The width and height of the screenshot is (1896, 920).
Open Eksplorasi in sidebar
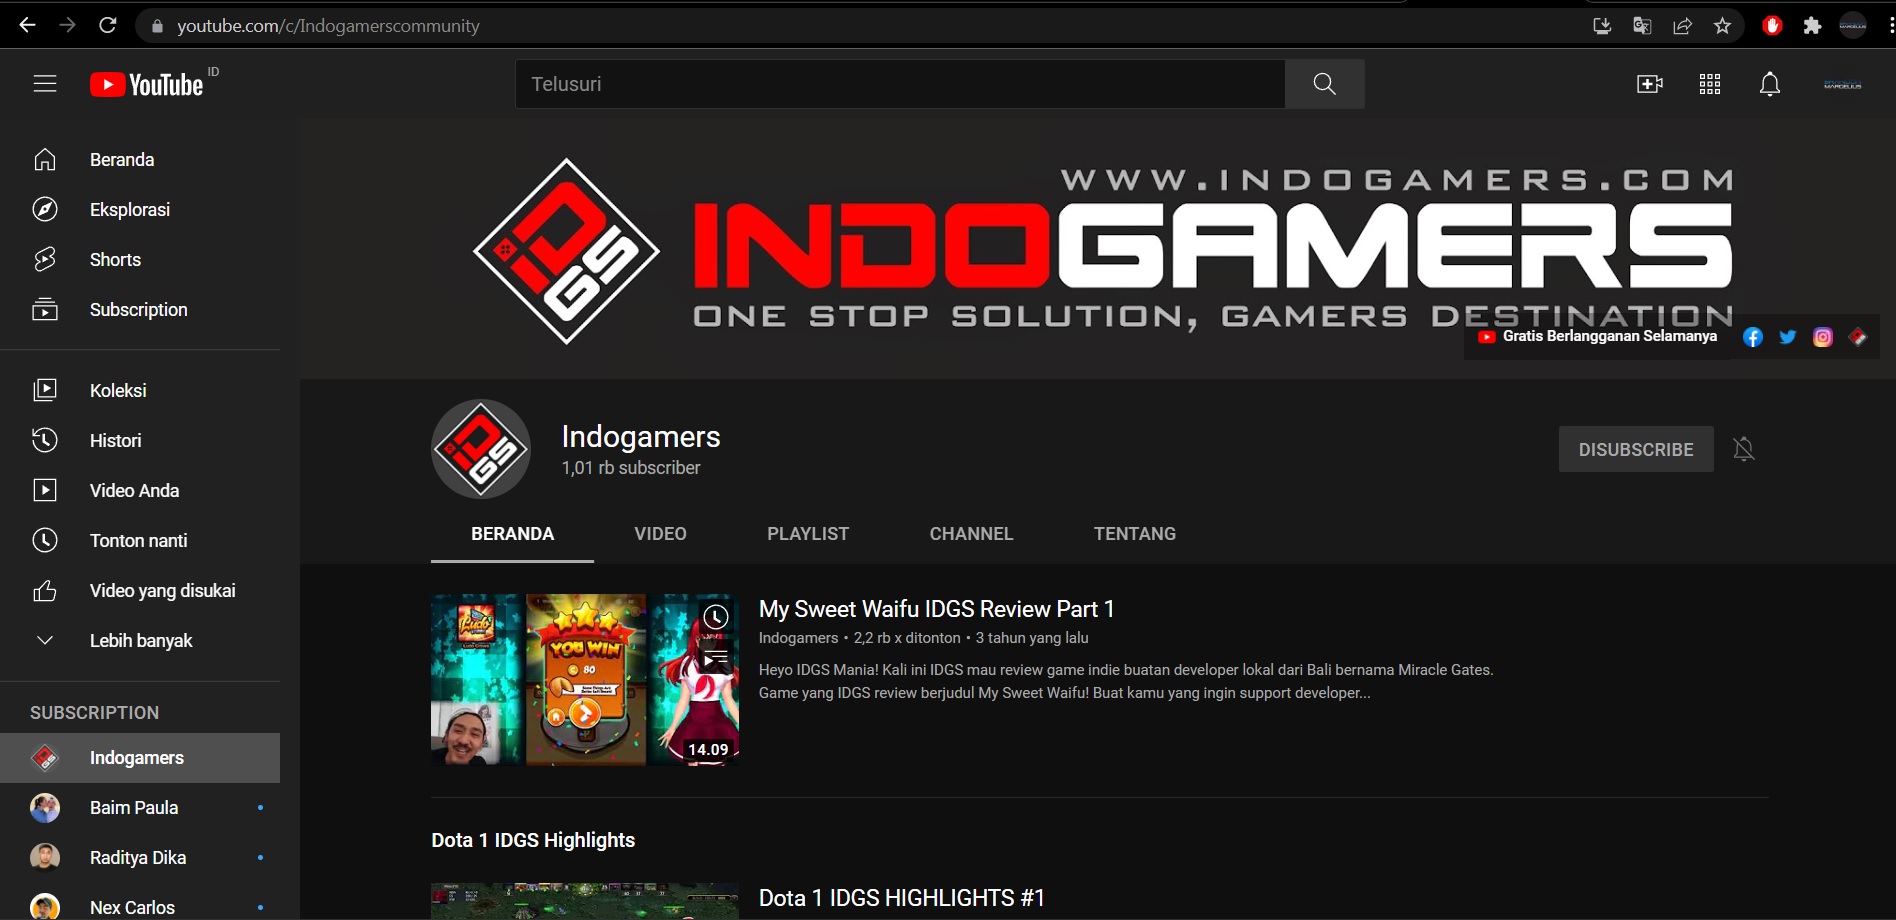click(140, 210)
